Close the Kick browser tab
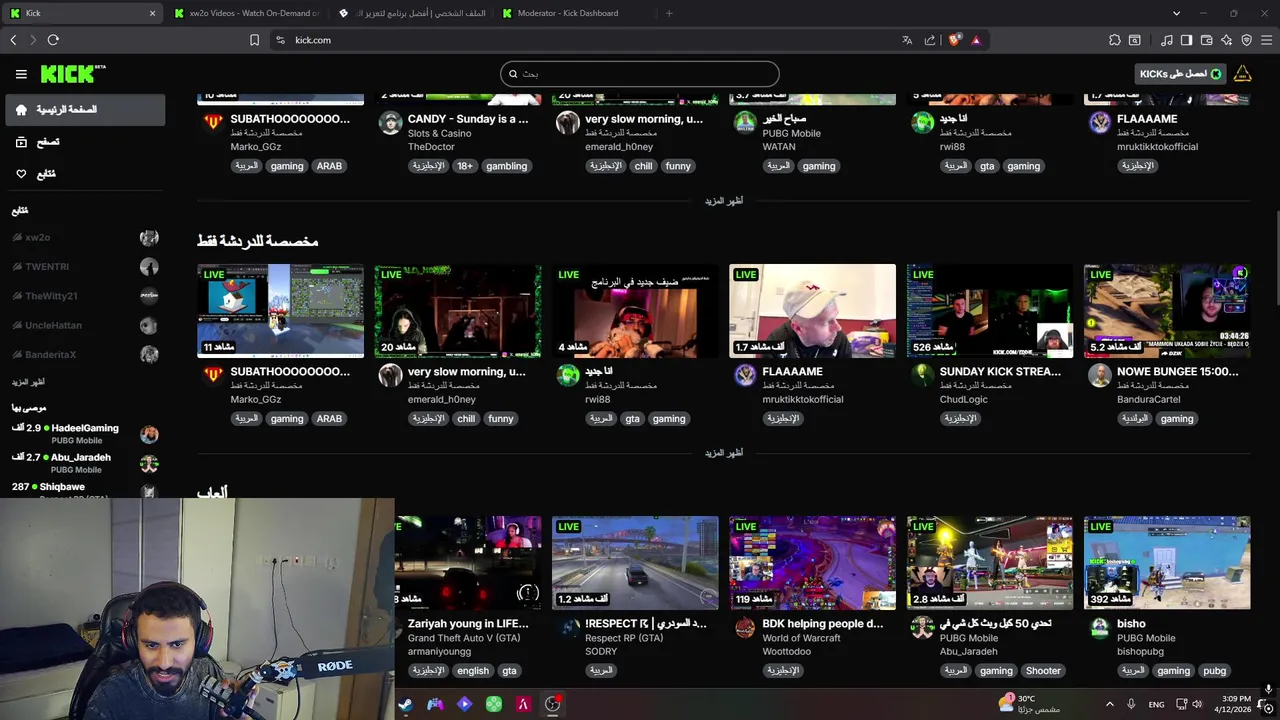The height and width of the screenshot is (720, 1280). tap(152, 13)
